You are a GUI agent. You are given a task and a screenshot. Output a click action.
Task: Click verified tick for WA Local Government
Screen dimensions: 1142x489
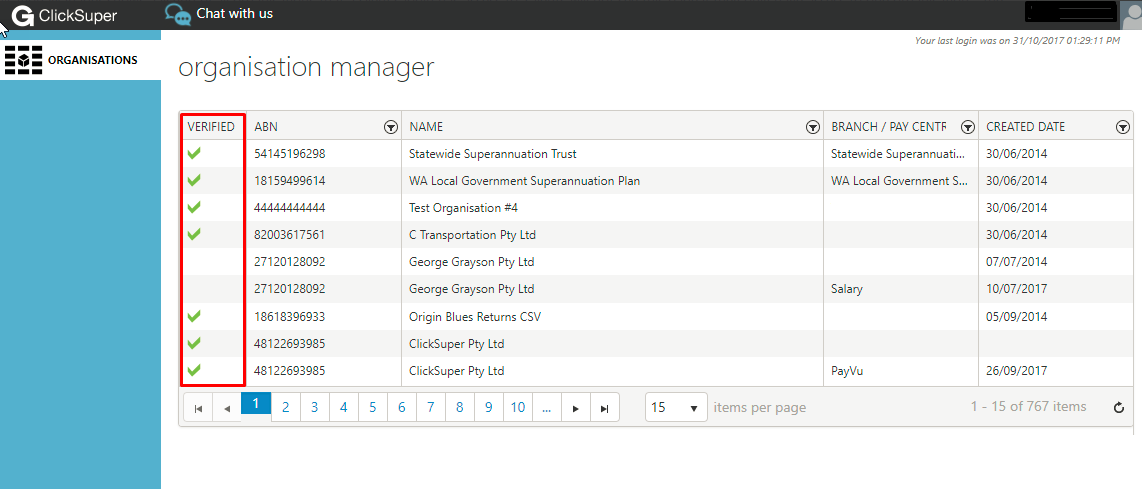(x=194, y=181)
